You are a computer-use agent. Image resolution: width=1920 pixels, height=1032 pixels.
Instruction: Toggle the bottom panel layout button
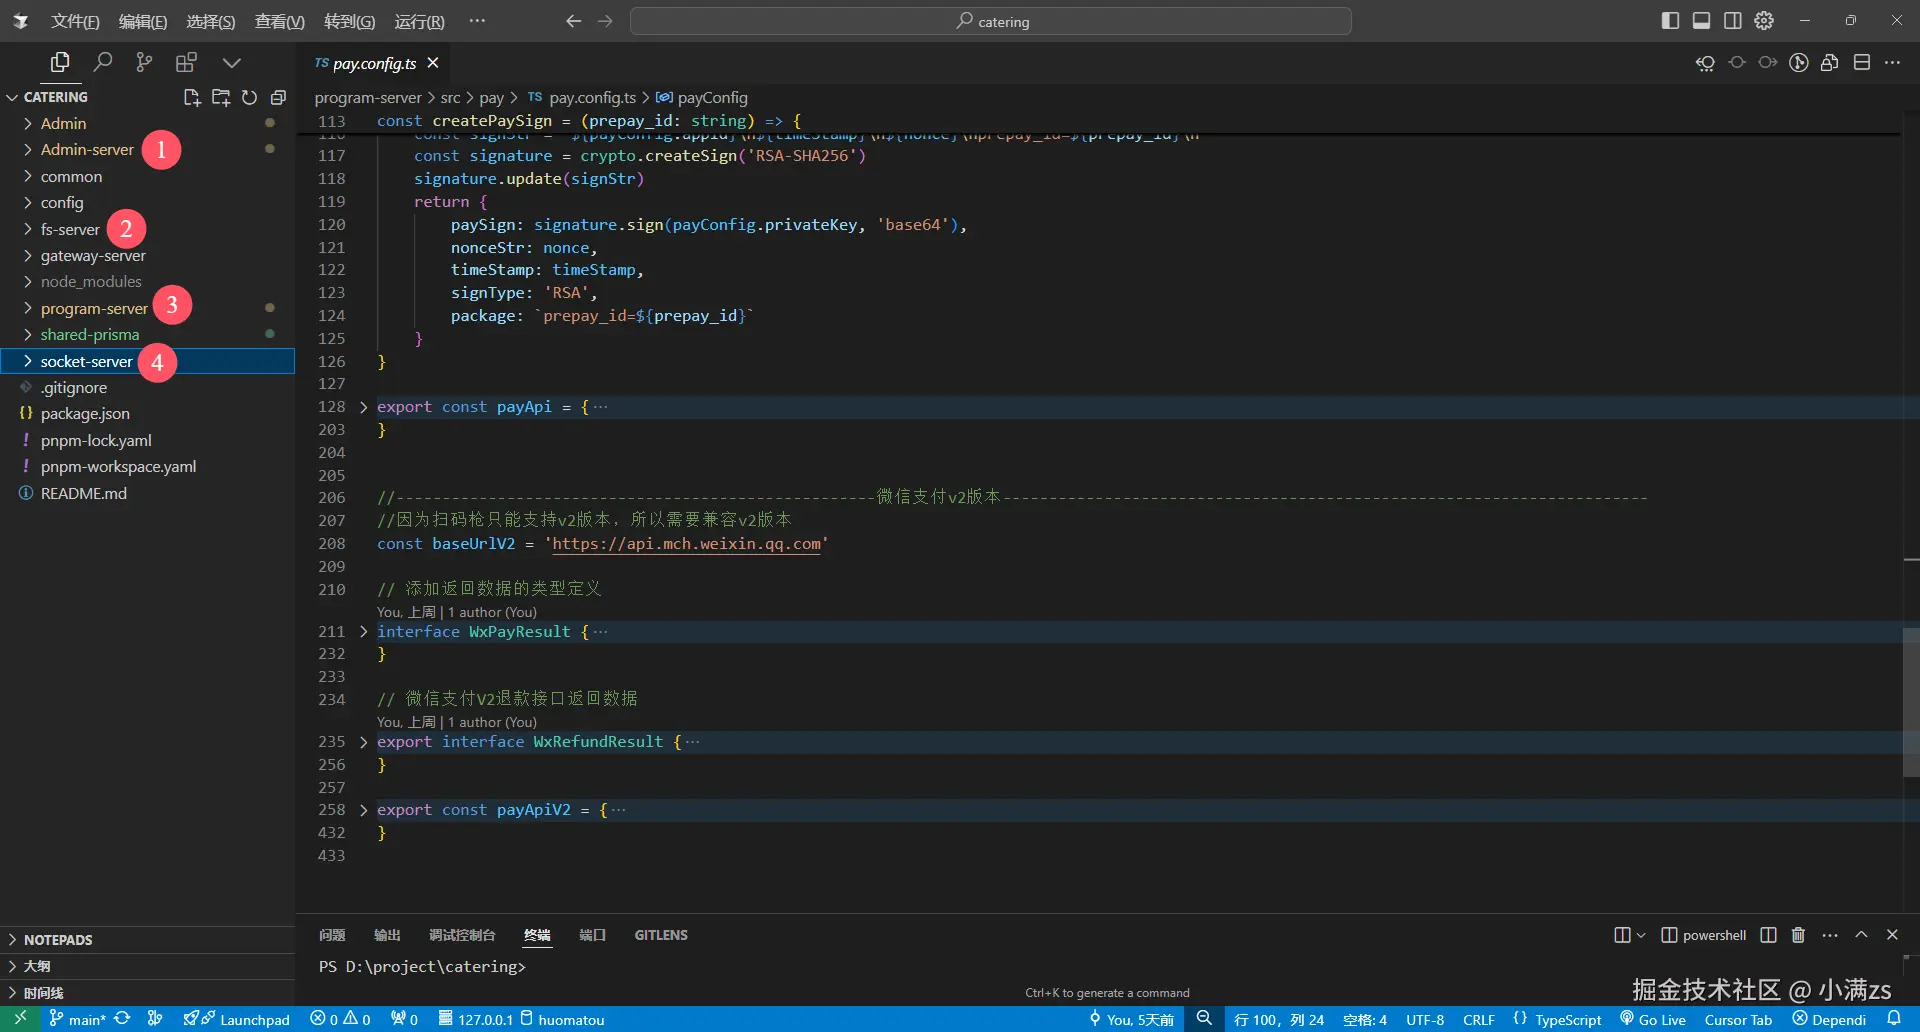1701,21
